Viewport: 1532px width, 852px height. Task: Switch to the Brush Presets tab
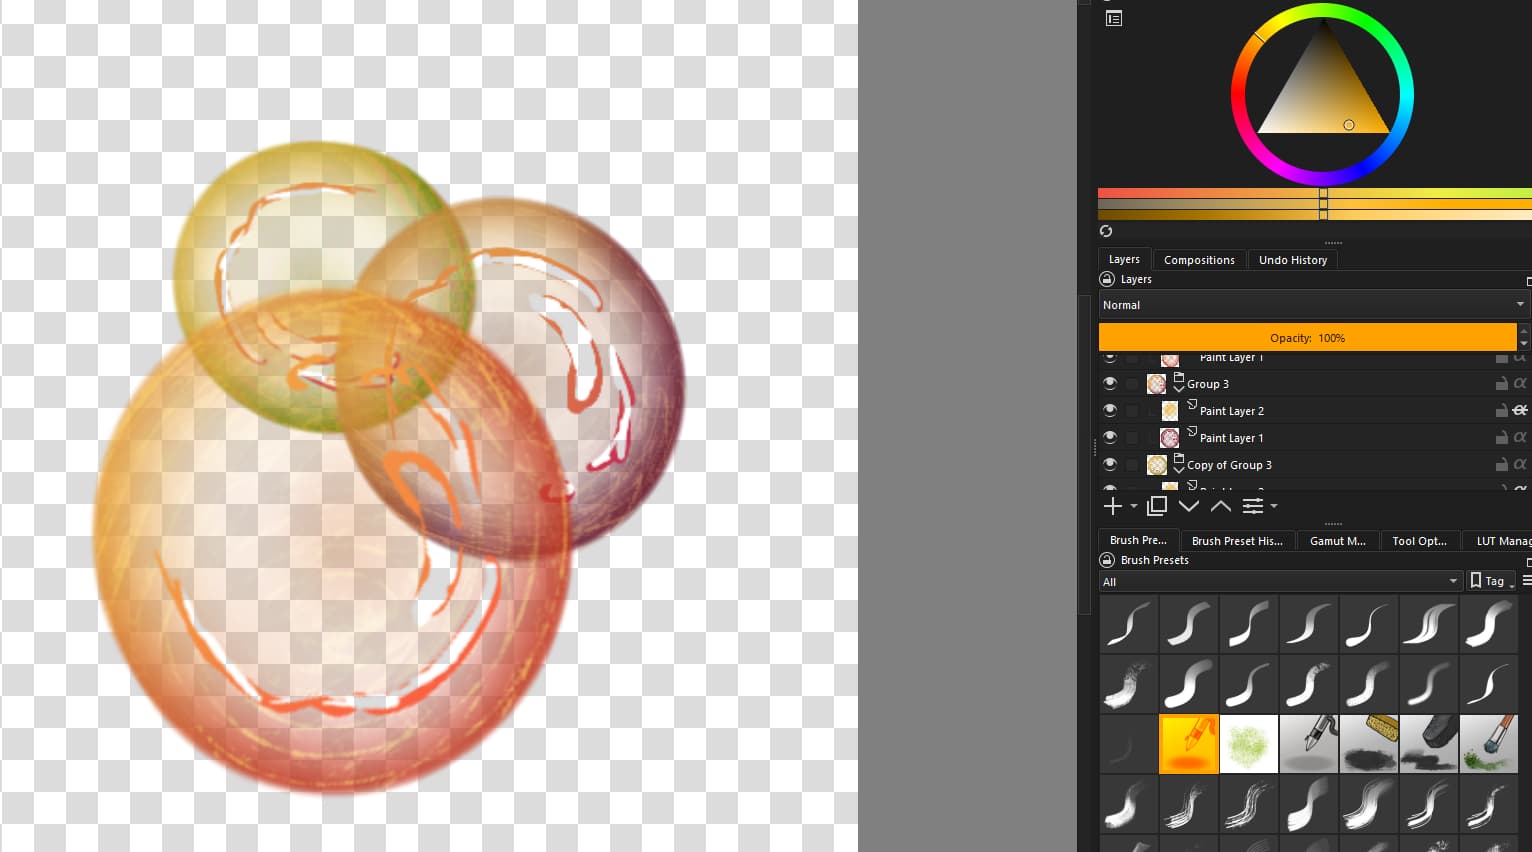tap(1138, 540)
